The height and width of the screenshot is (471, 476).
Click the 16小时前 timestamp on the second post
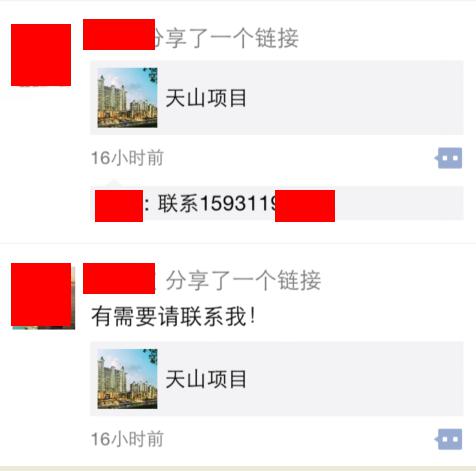[127, 439]
